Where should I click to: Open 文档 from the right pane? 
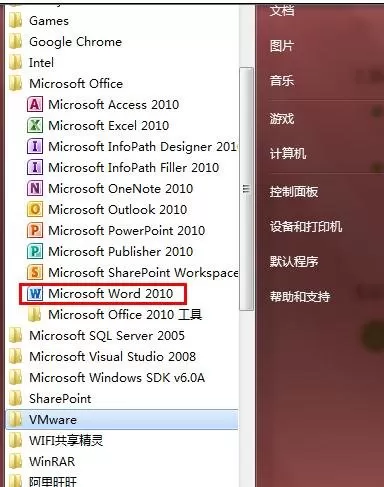(x=282, y=11)
